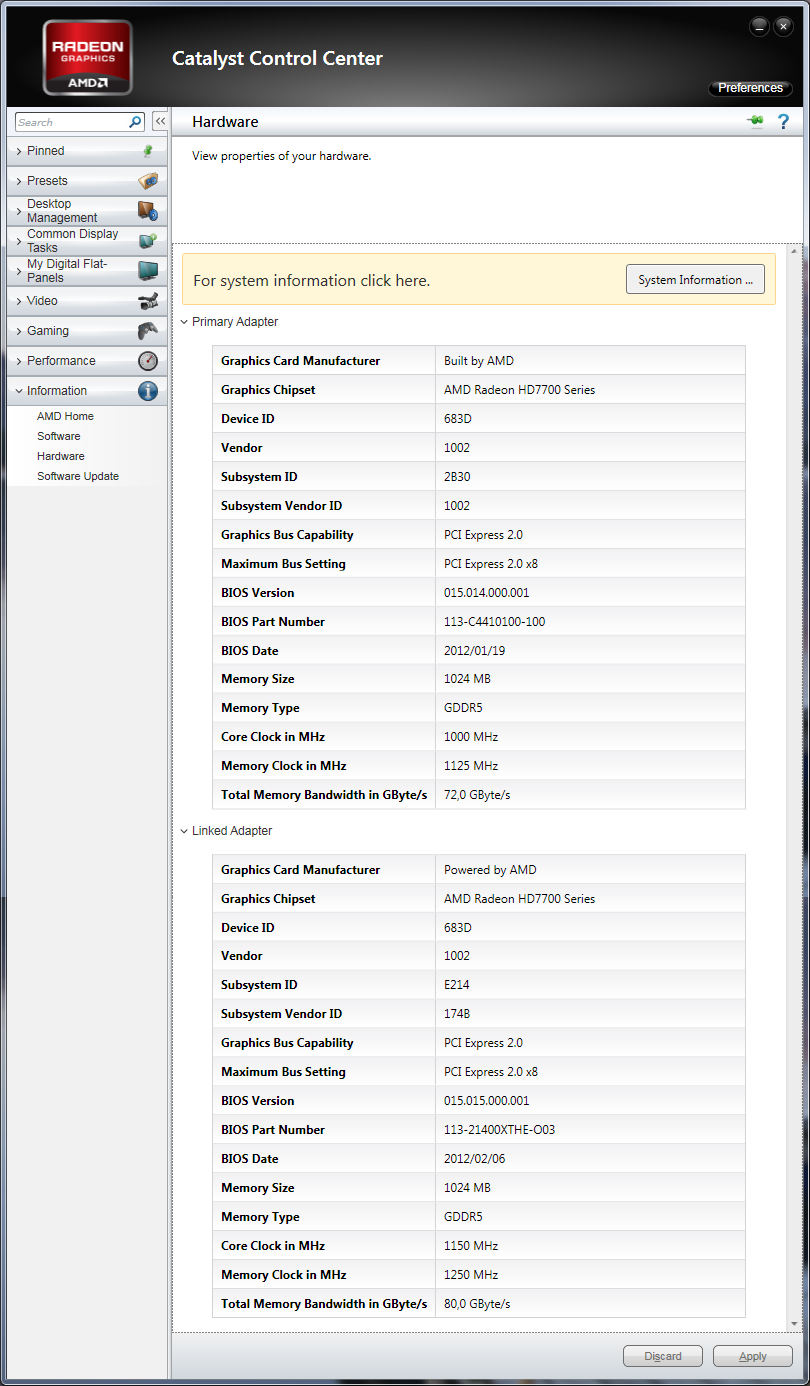Click the Desktop Management monitor icon

(148, 211)
